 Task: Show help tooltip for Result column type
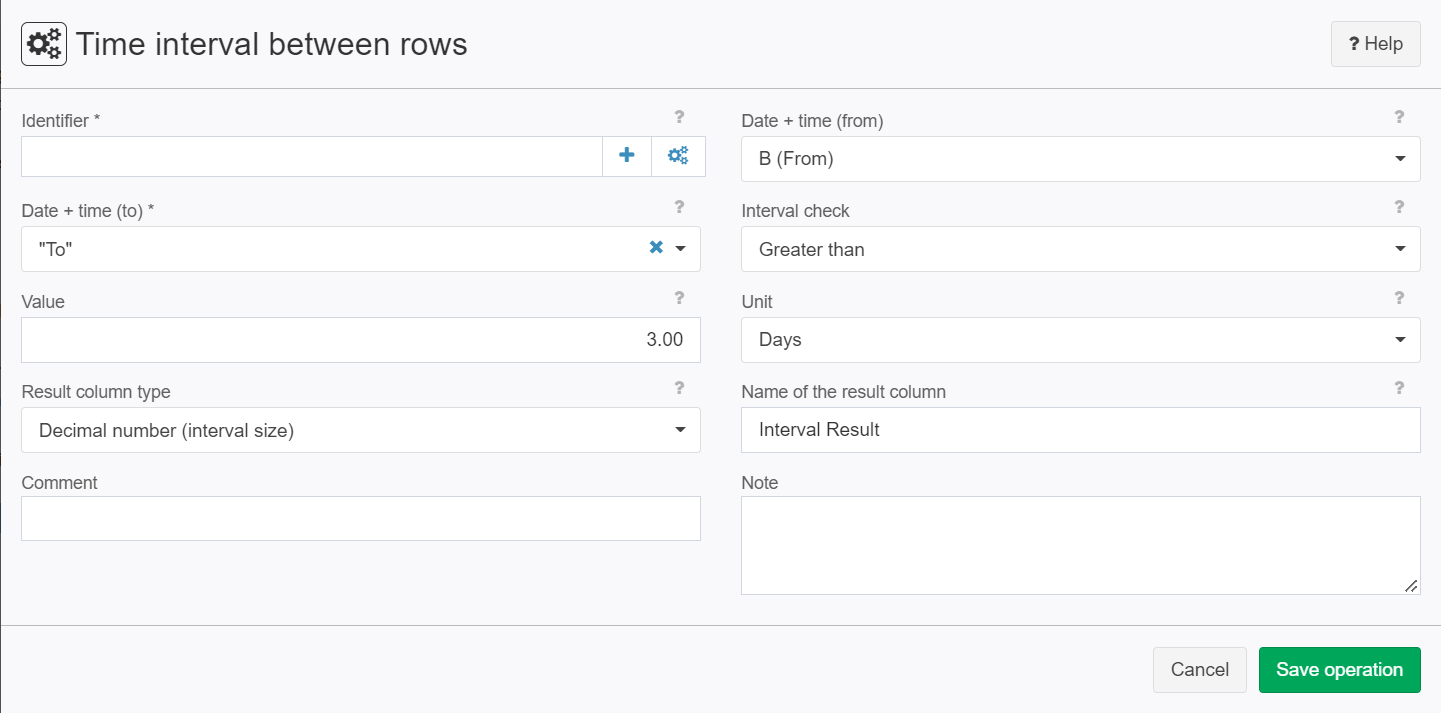pos(679,388)
